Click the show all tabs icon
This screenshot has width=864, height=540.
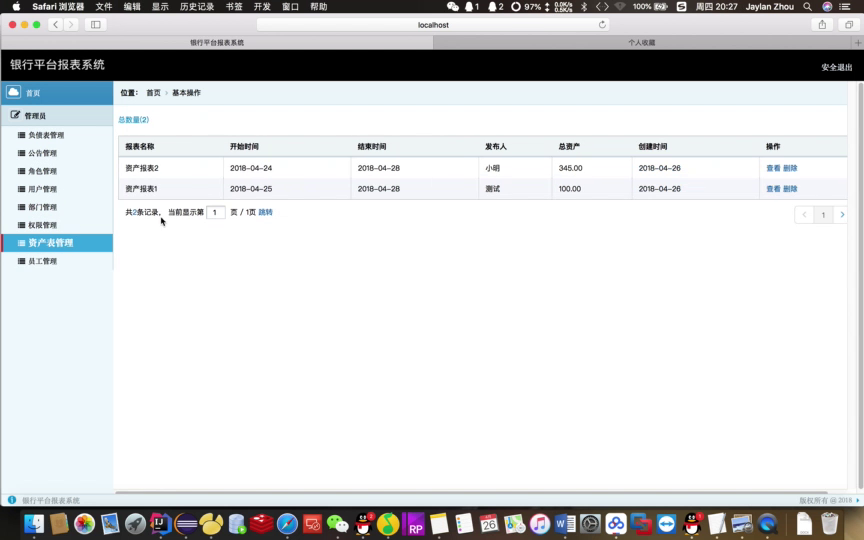849,24
